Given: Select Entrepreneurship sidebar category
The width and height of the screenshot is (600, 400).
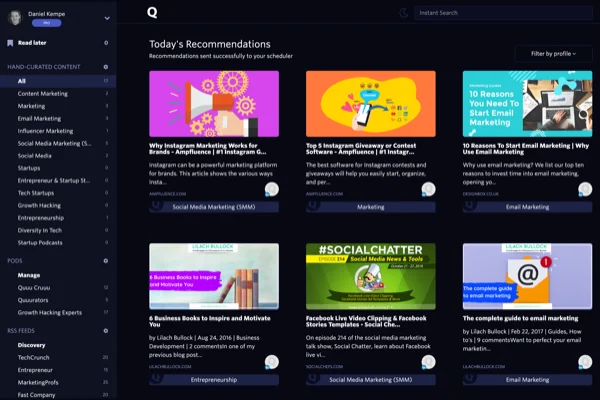Looking at the screenshot, I should (x=58, y=218).
